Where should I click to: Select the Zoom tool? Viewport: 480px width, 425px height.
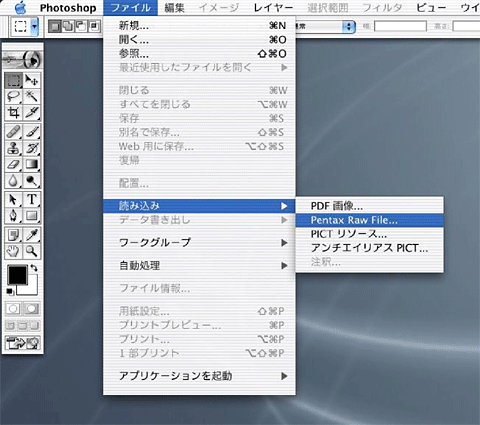[32, 251]
